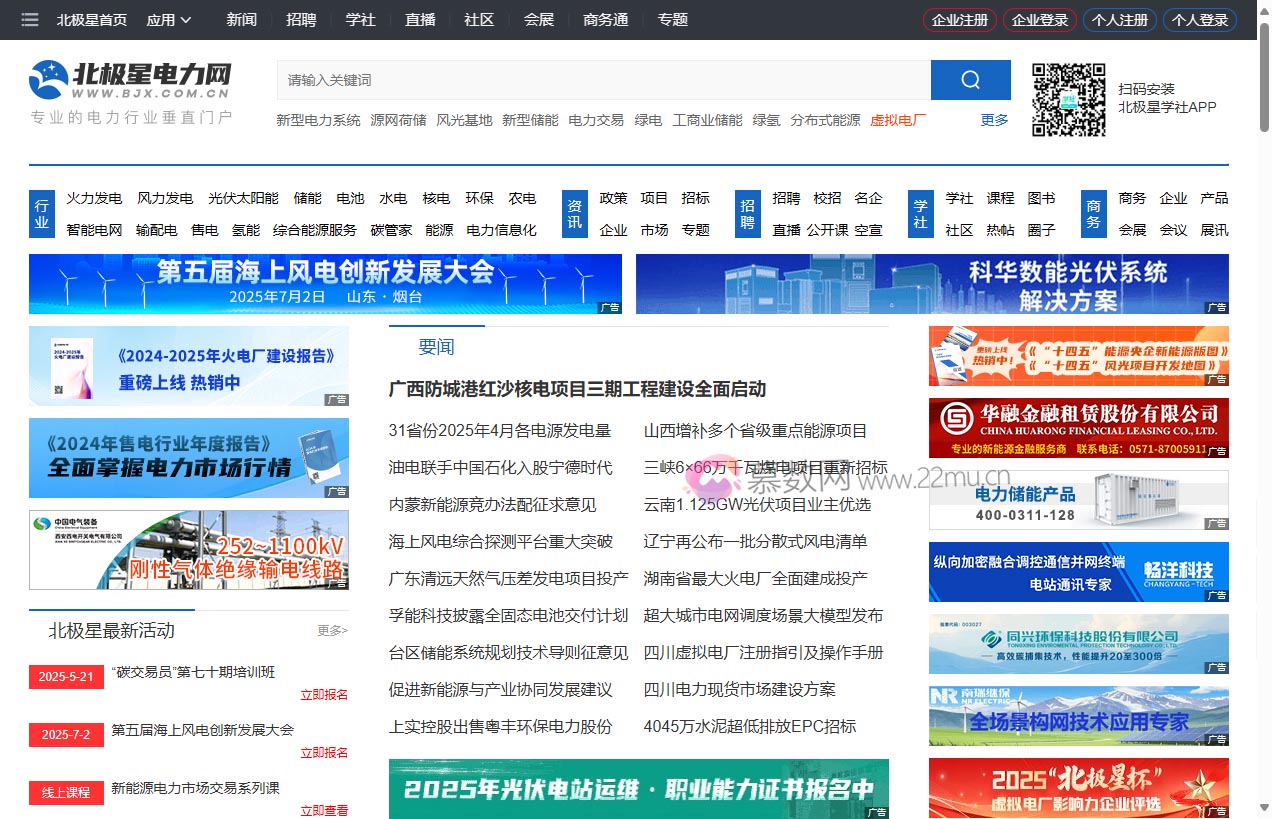Select the 资讯 sidebar category icon

pos(573,213)
